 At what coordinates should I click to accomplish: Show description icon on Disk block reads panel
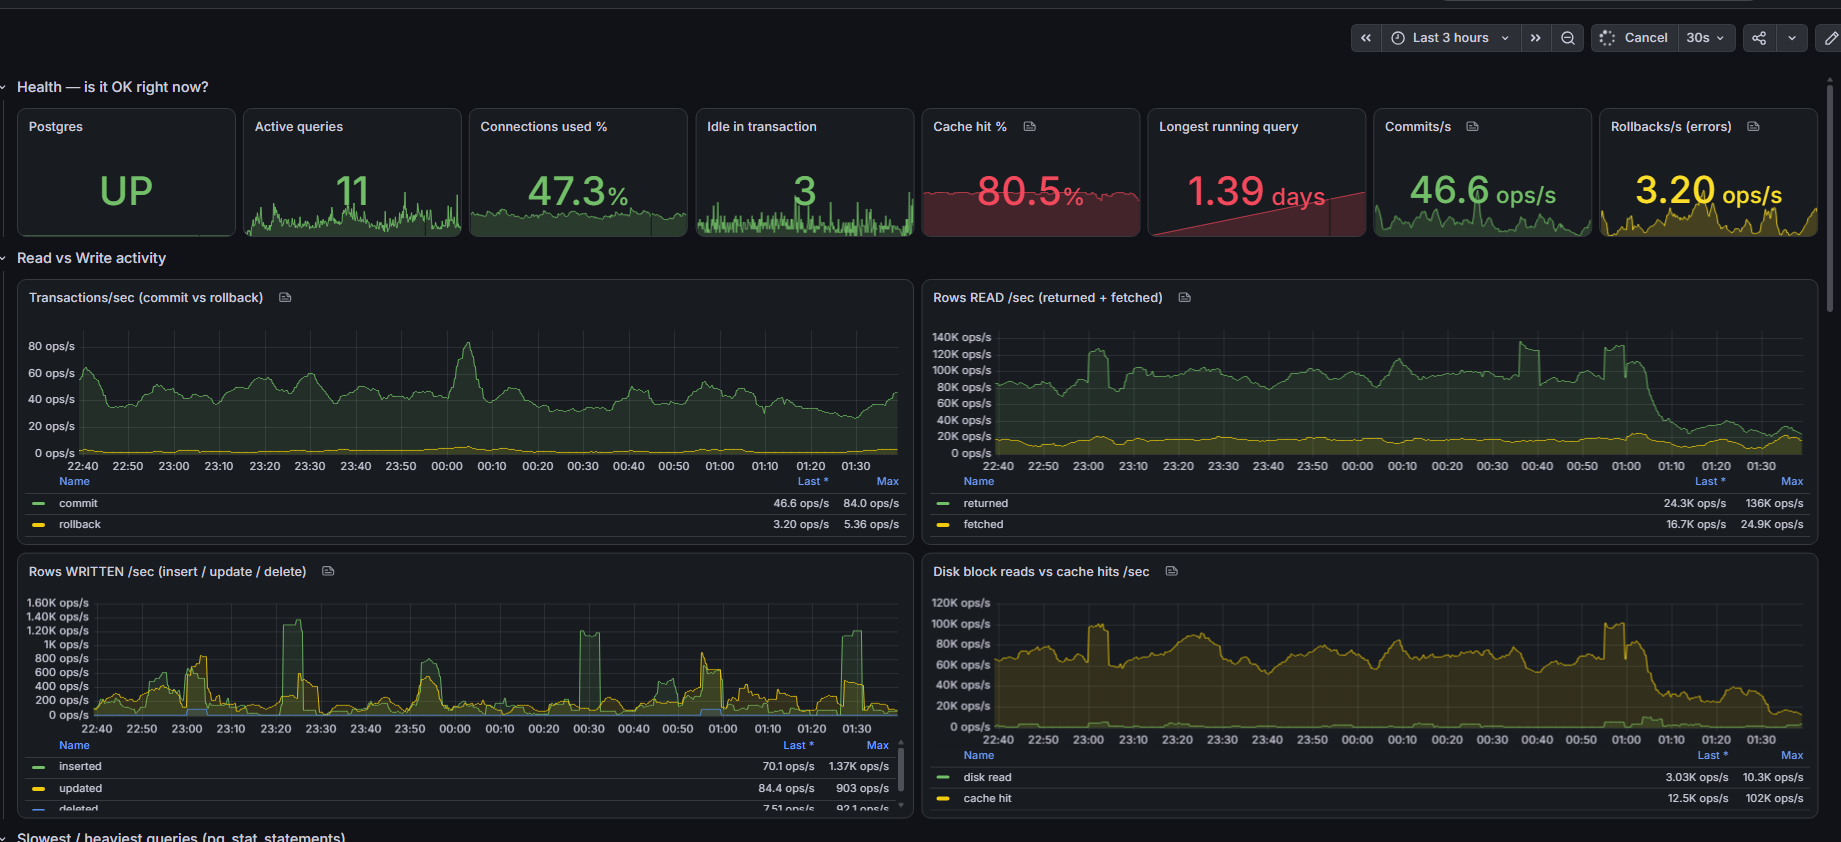pos(1172,572)
